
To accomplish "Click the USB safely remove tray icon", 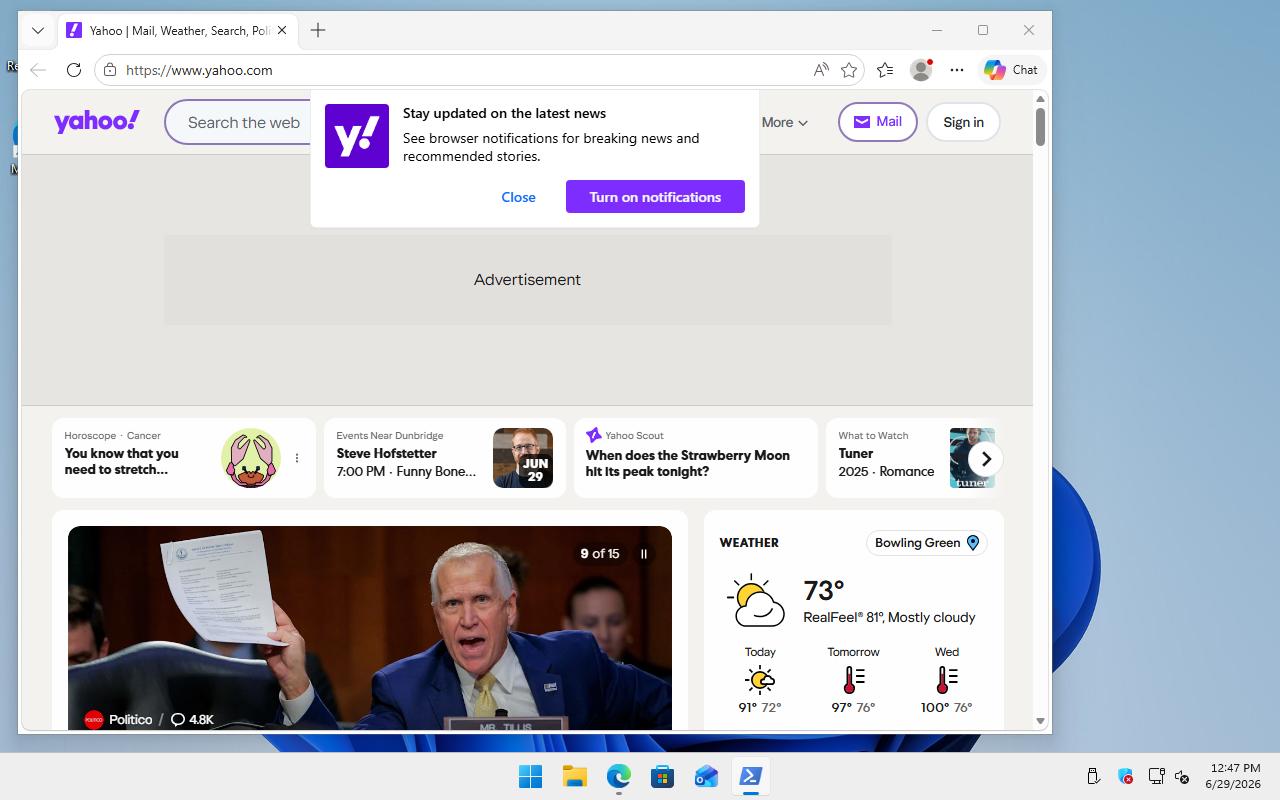I will coord(1093,776).
